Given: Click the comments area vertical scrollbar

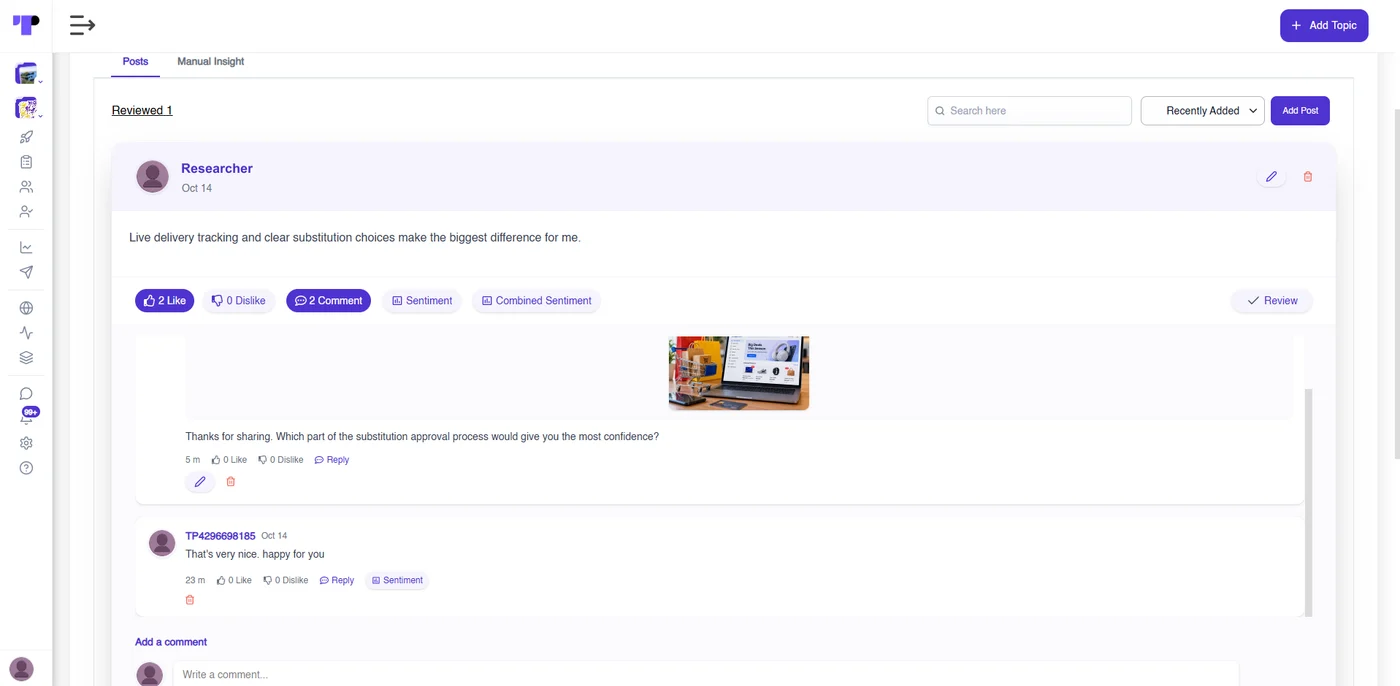Looking at the screenshot, I should point(1308,503).
